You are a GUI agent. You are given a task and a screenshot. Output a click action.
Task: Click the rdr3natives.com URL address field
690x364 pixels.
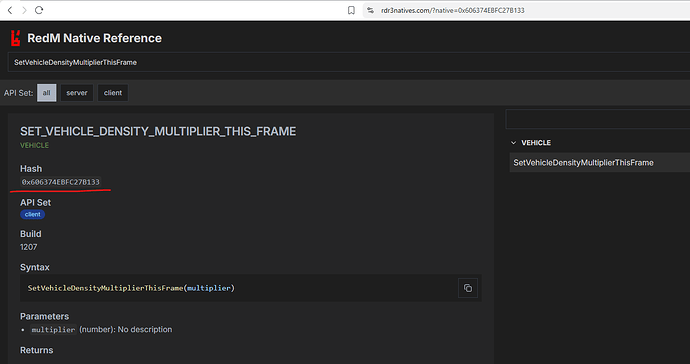click(526, 10)
